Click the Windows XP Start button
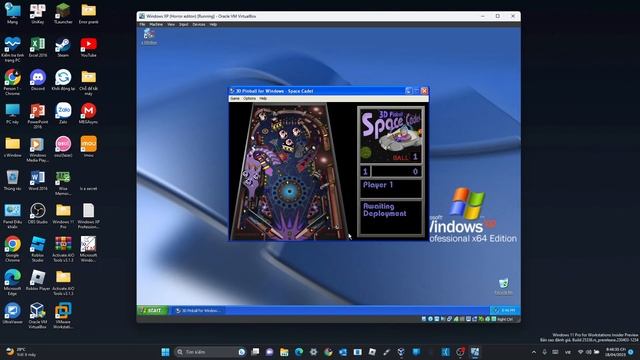 pos(152,311)
